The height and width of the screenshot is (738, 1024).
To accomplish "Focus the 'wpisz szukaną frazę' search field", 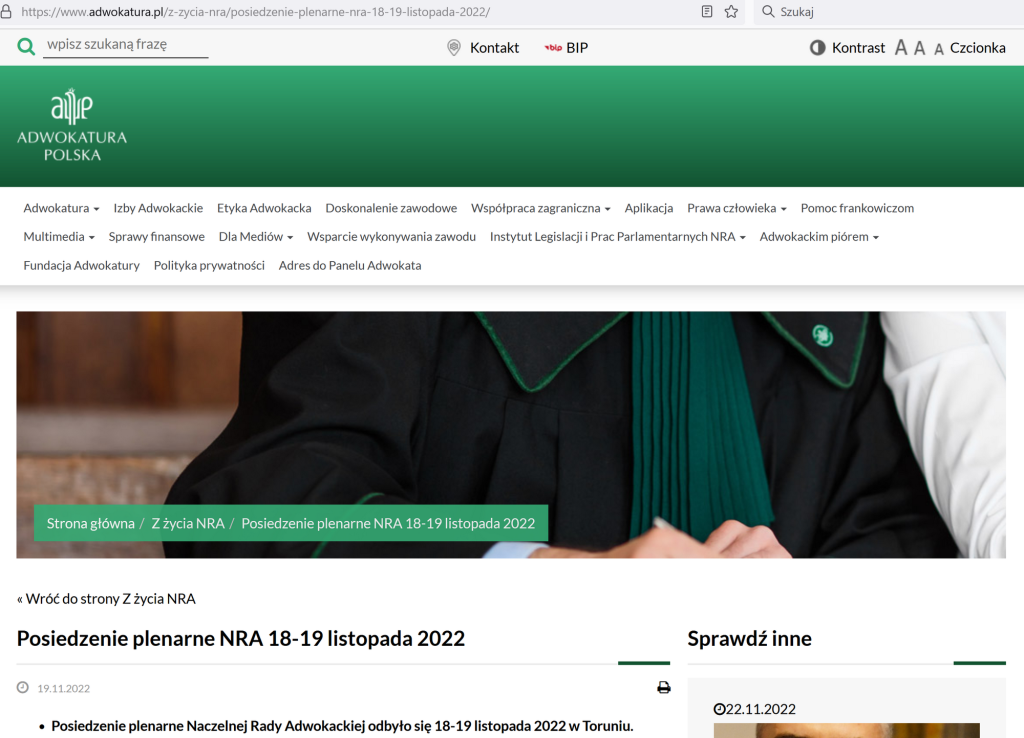I will (x=125, y=45).
